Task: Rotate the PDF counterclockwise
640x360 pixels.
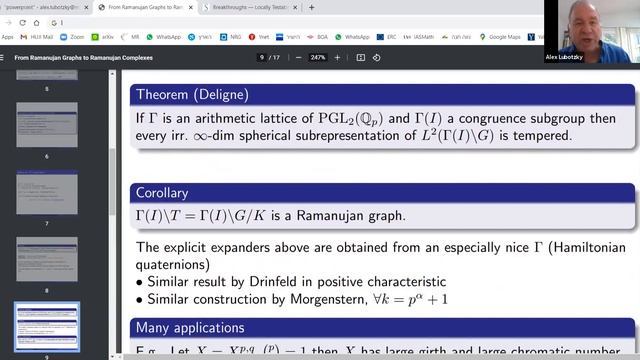Action: [x=376, y=58]
